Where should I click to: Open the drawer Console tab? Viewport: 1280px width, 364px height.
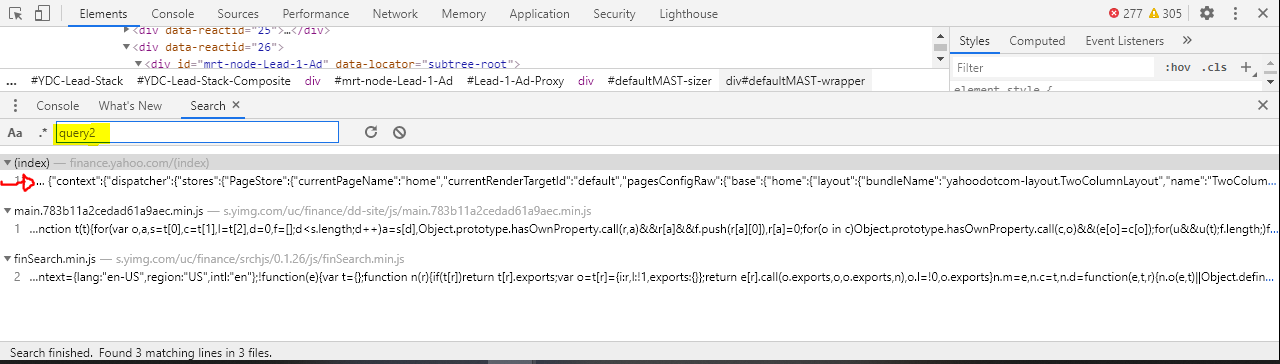(58, 106)
